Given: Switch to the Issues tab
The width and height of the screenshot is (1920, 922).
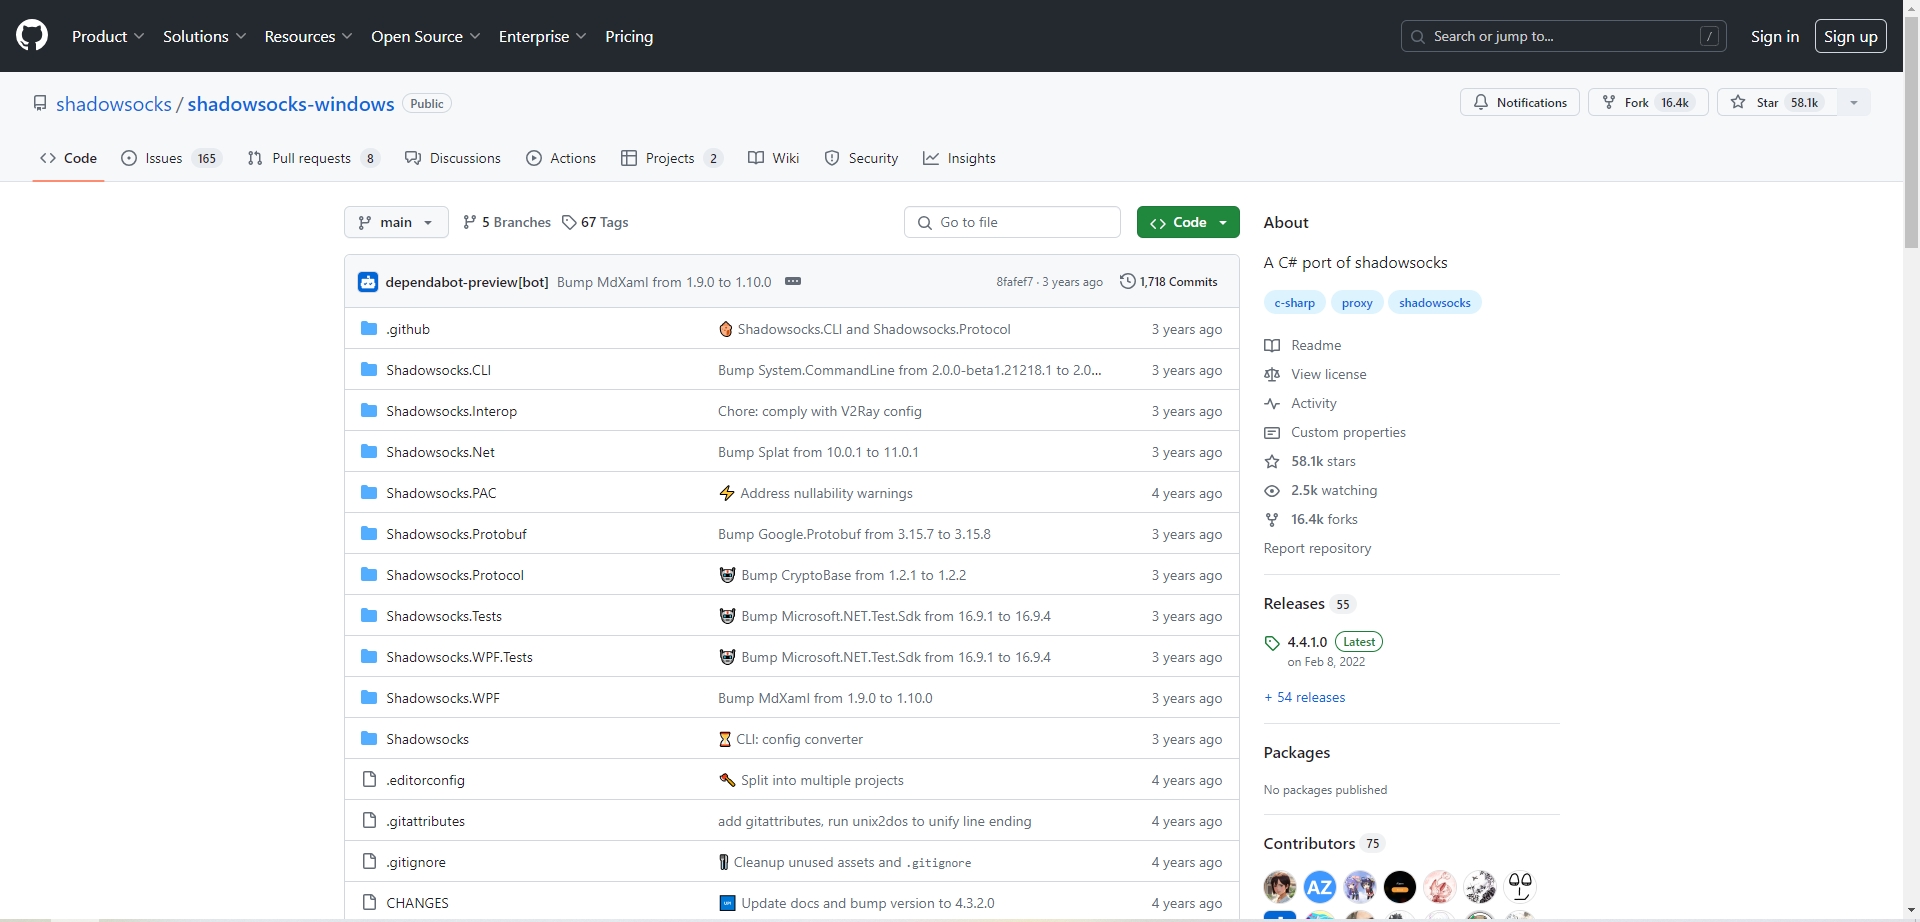Looking at the screenshot, I should pos(171,158).
